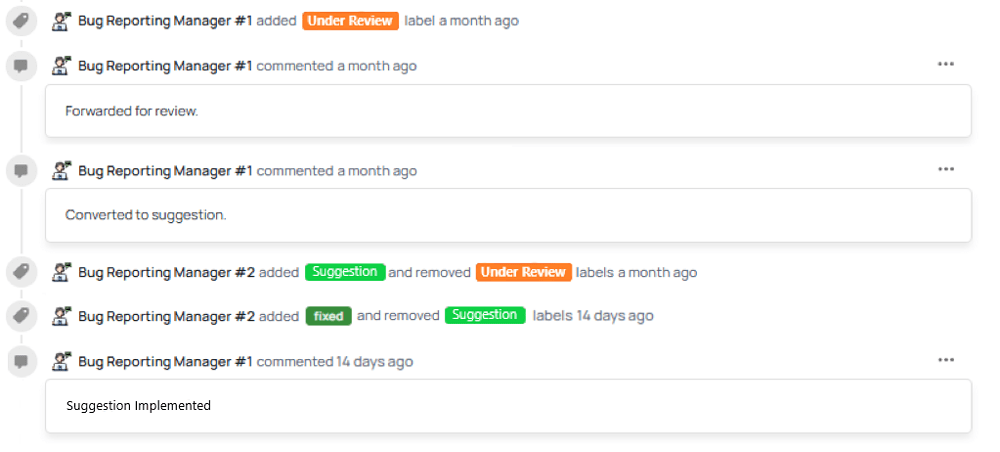Click the removed Under Review label

tap(524, 272)
